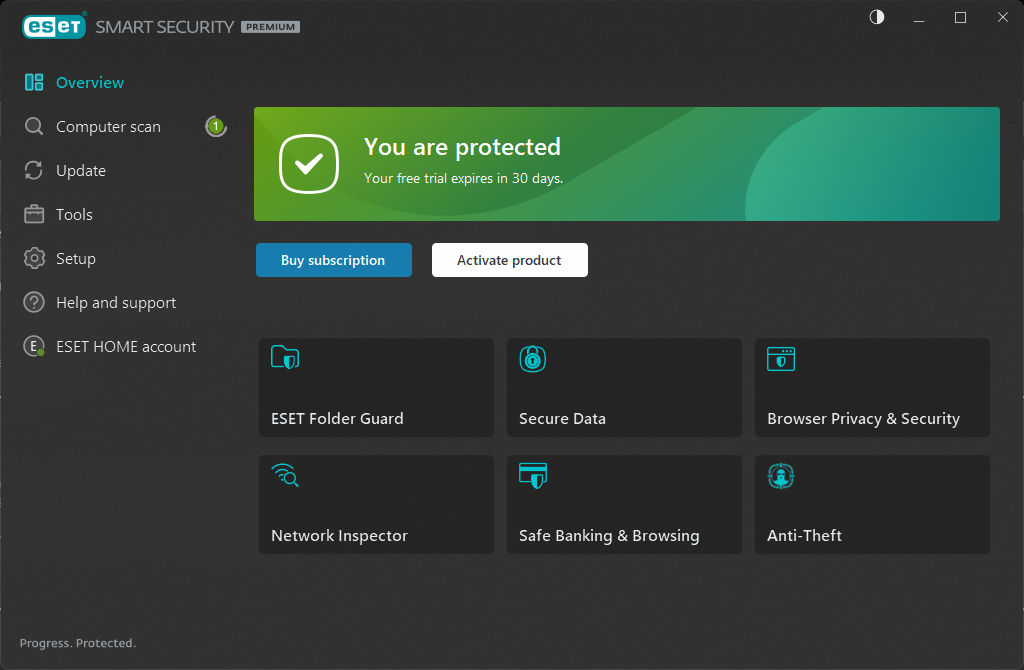Open the Computer scan section
Image resolution: width=1024 pixels, height=670 pixels.
click(108, 127)
